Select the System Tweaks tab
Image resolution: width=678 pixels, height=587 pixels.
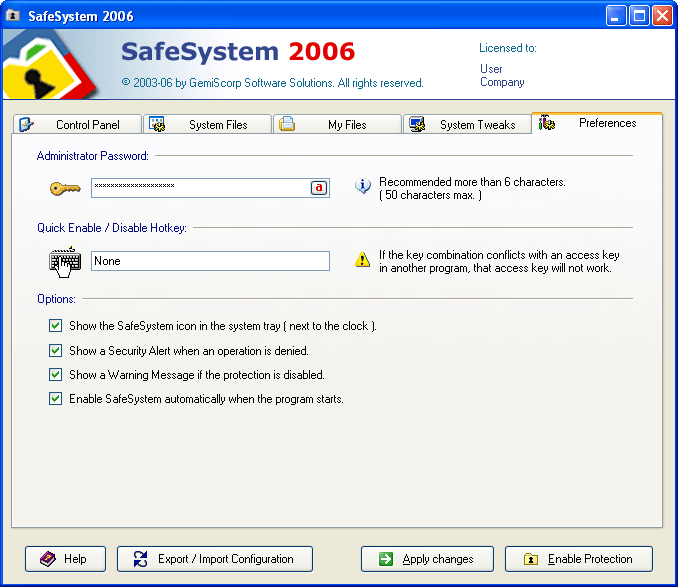coord(467,124)
